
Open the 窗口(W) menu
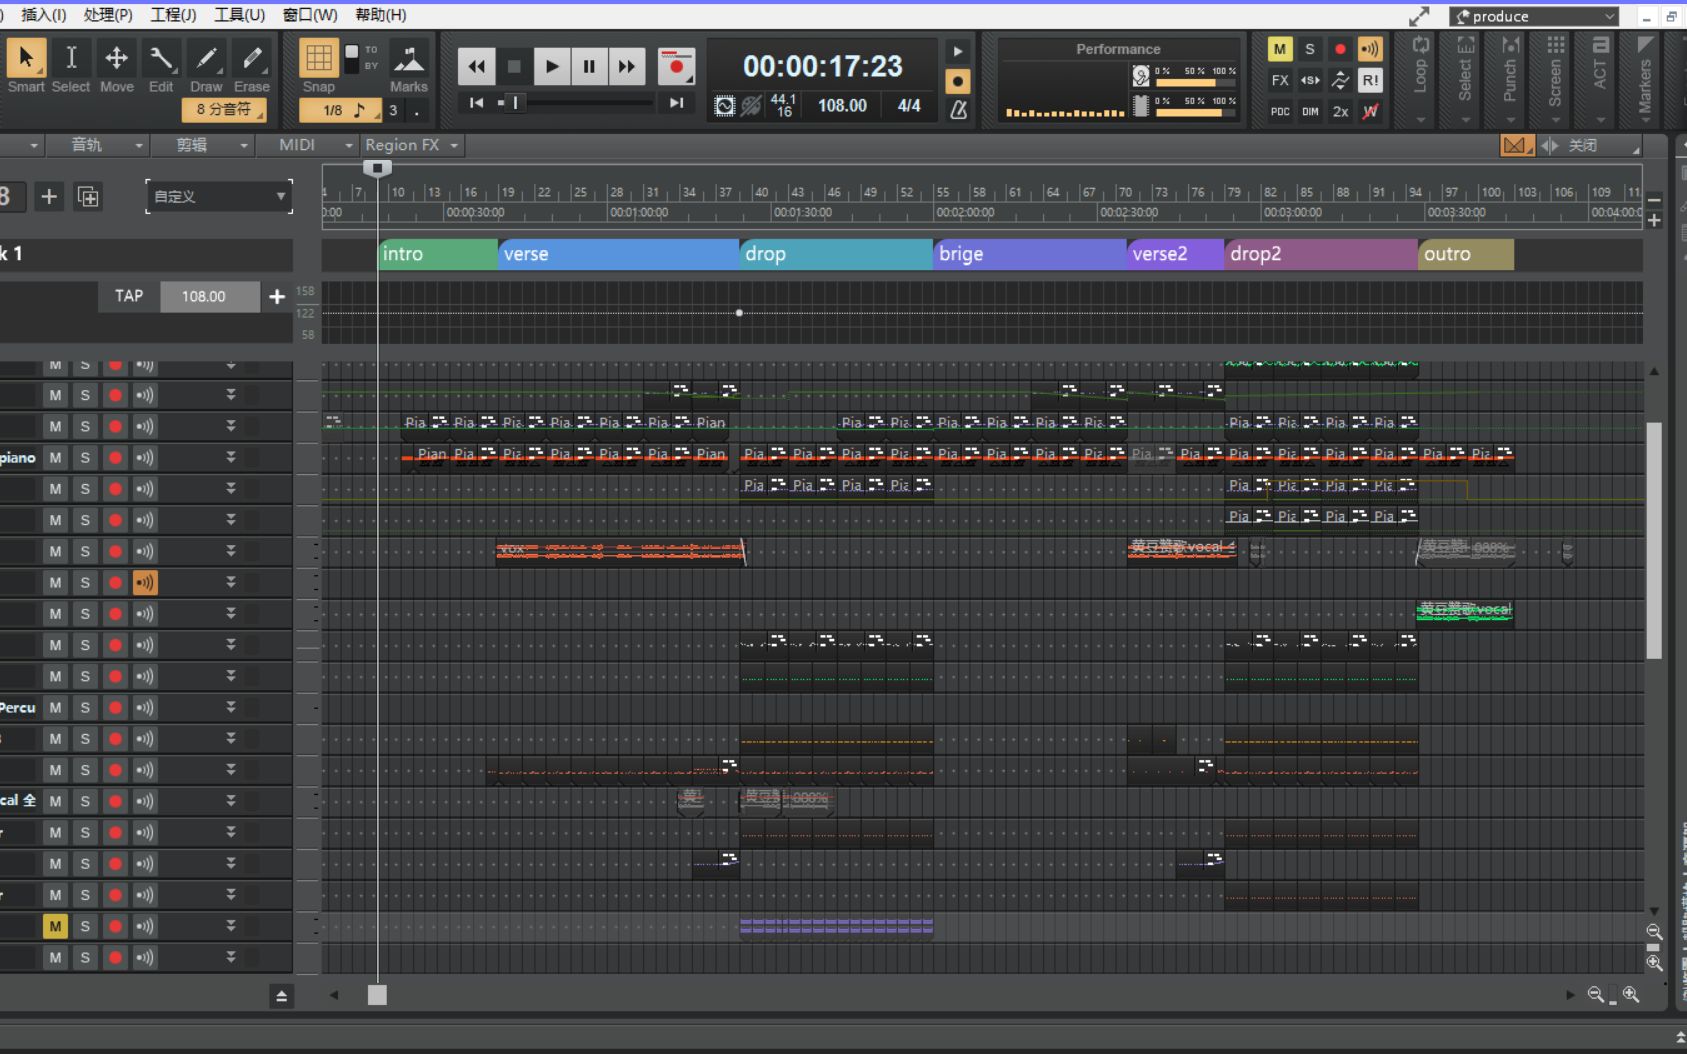click(x=309, y=15)
